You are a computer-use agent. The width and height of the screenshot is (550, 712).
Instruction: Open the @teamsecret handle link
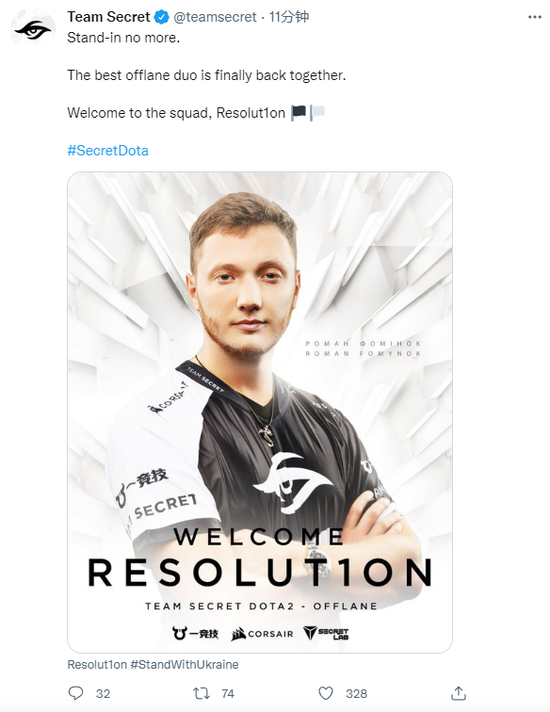[215, 17]
